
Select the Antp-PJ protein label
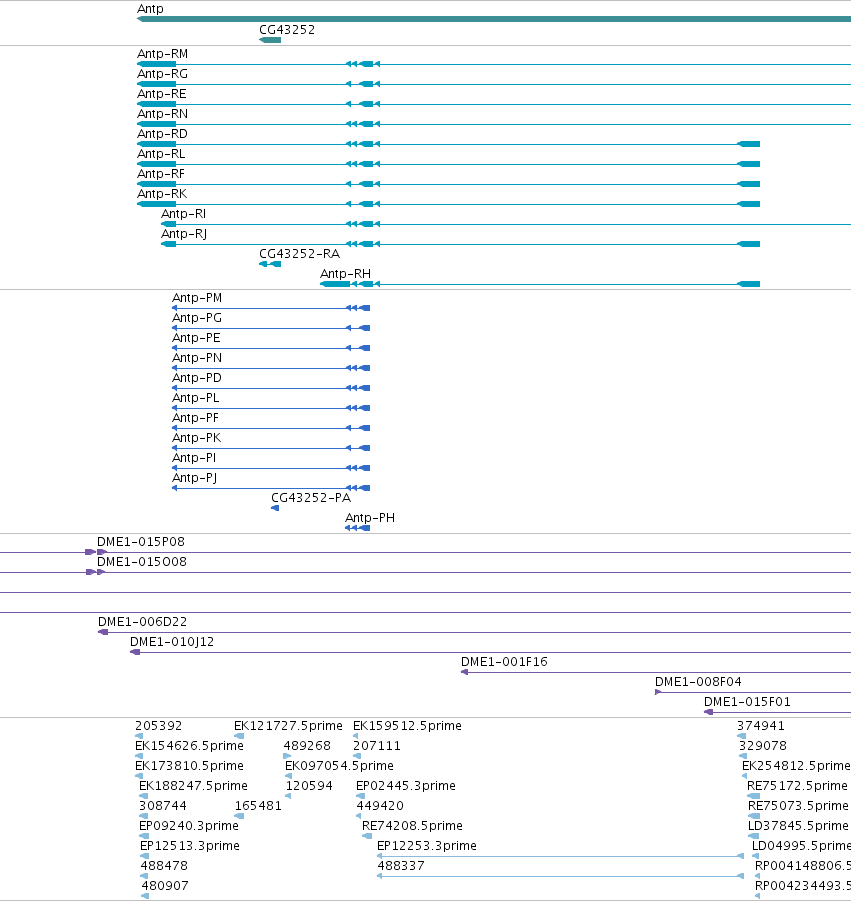click(x=195, y=478)
